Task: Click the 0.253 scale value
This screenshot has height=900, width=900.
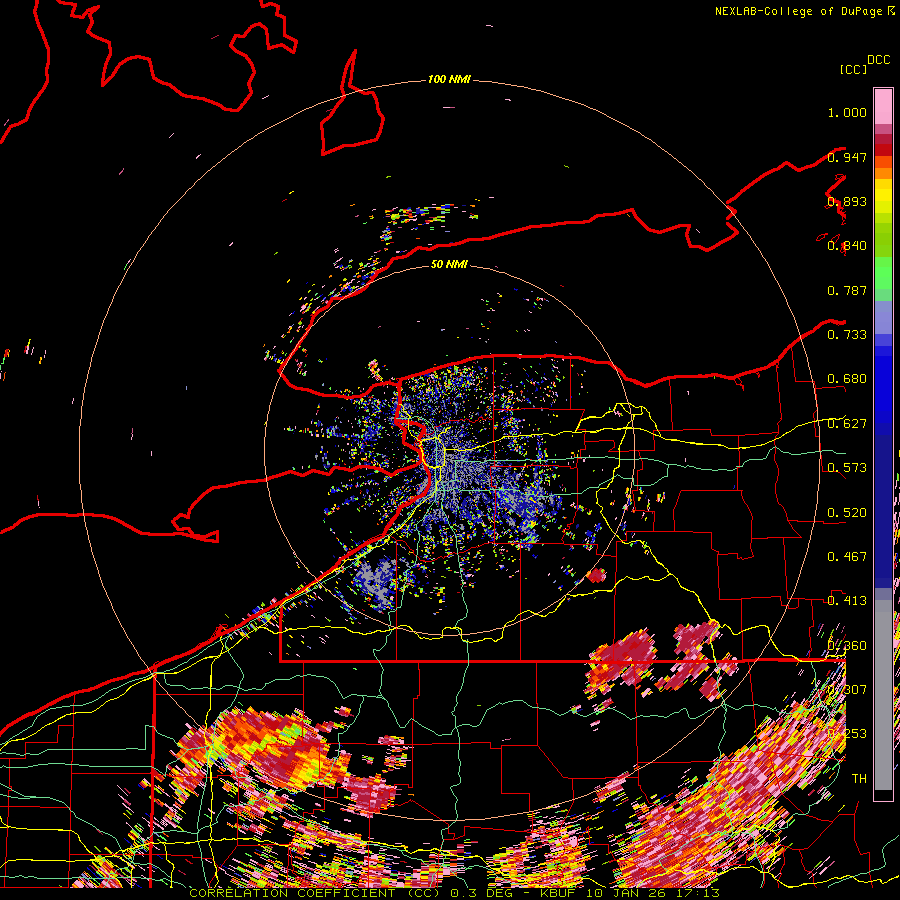Action: point(847,734)
